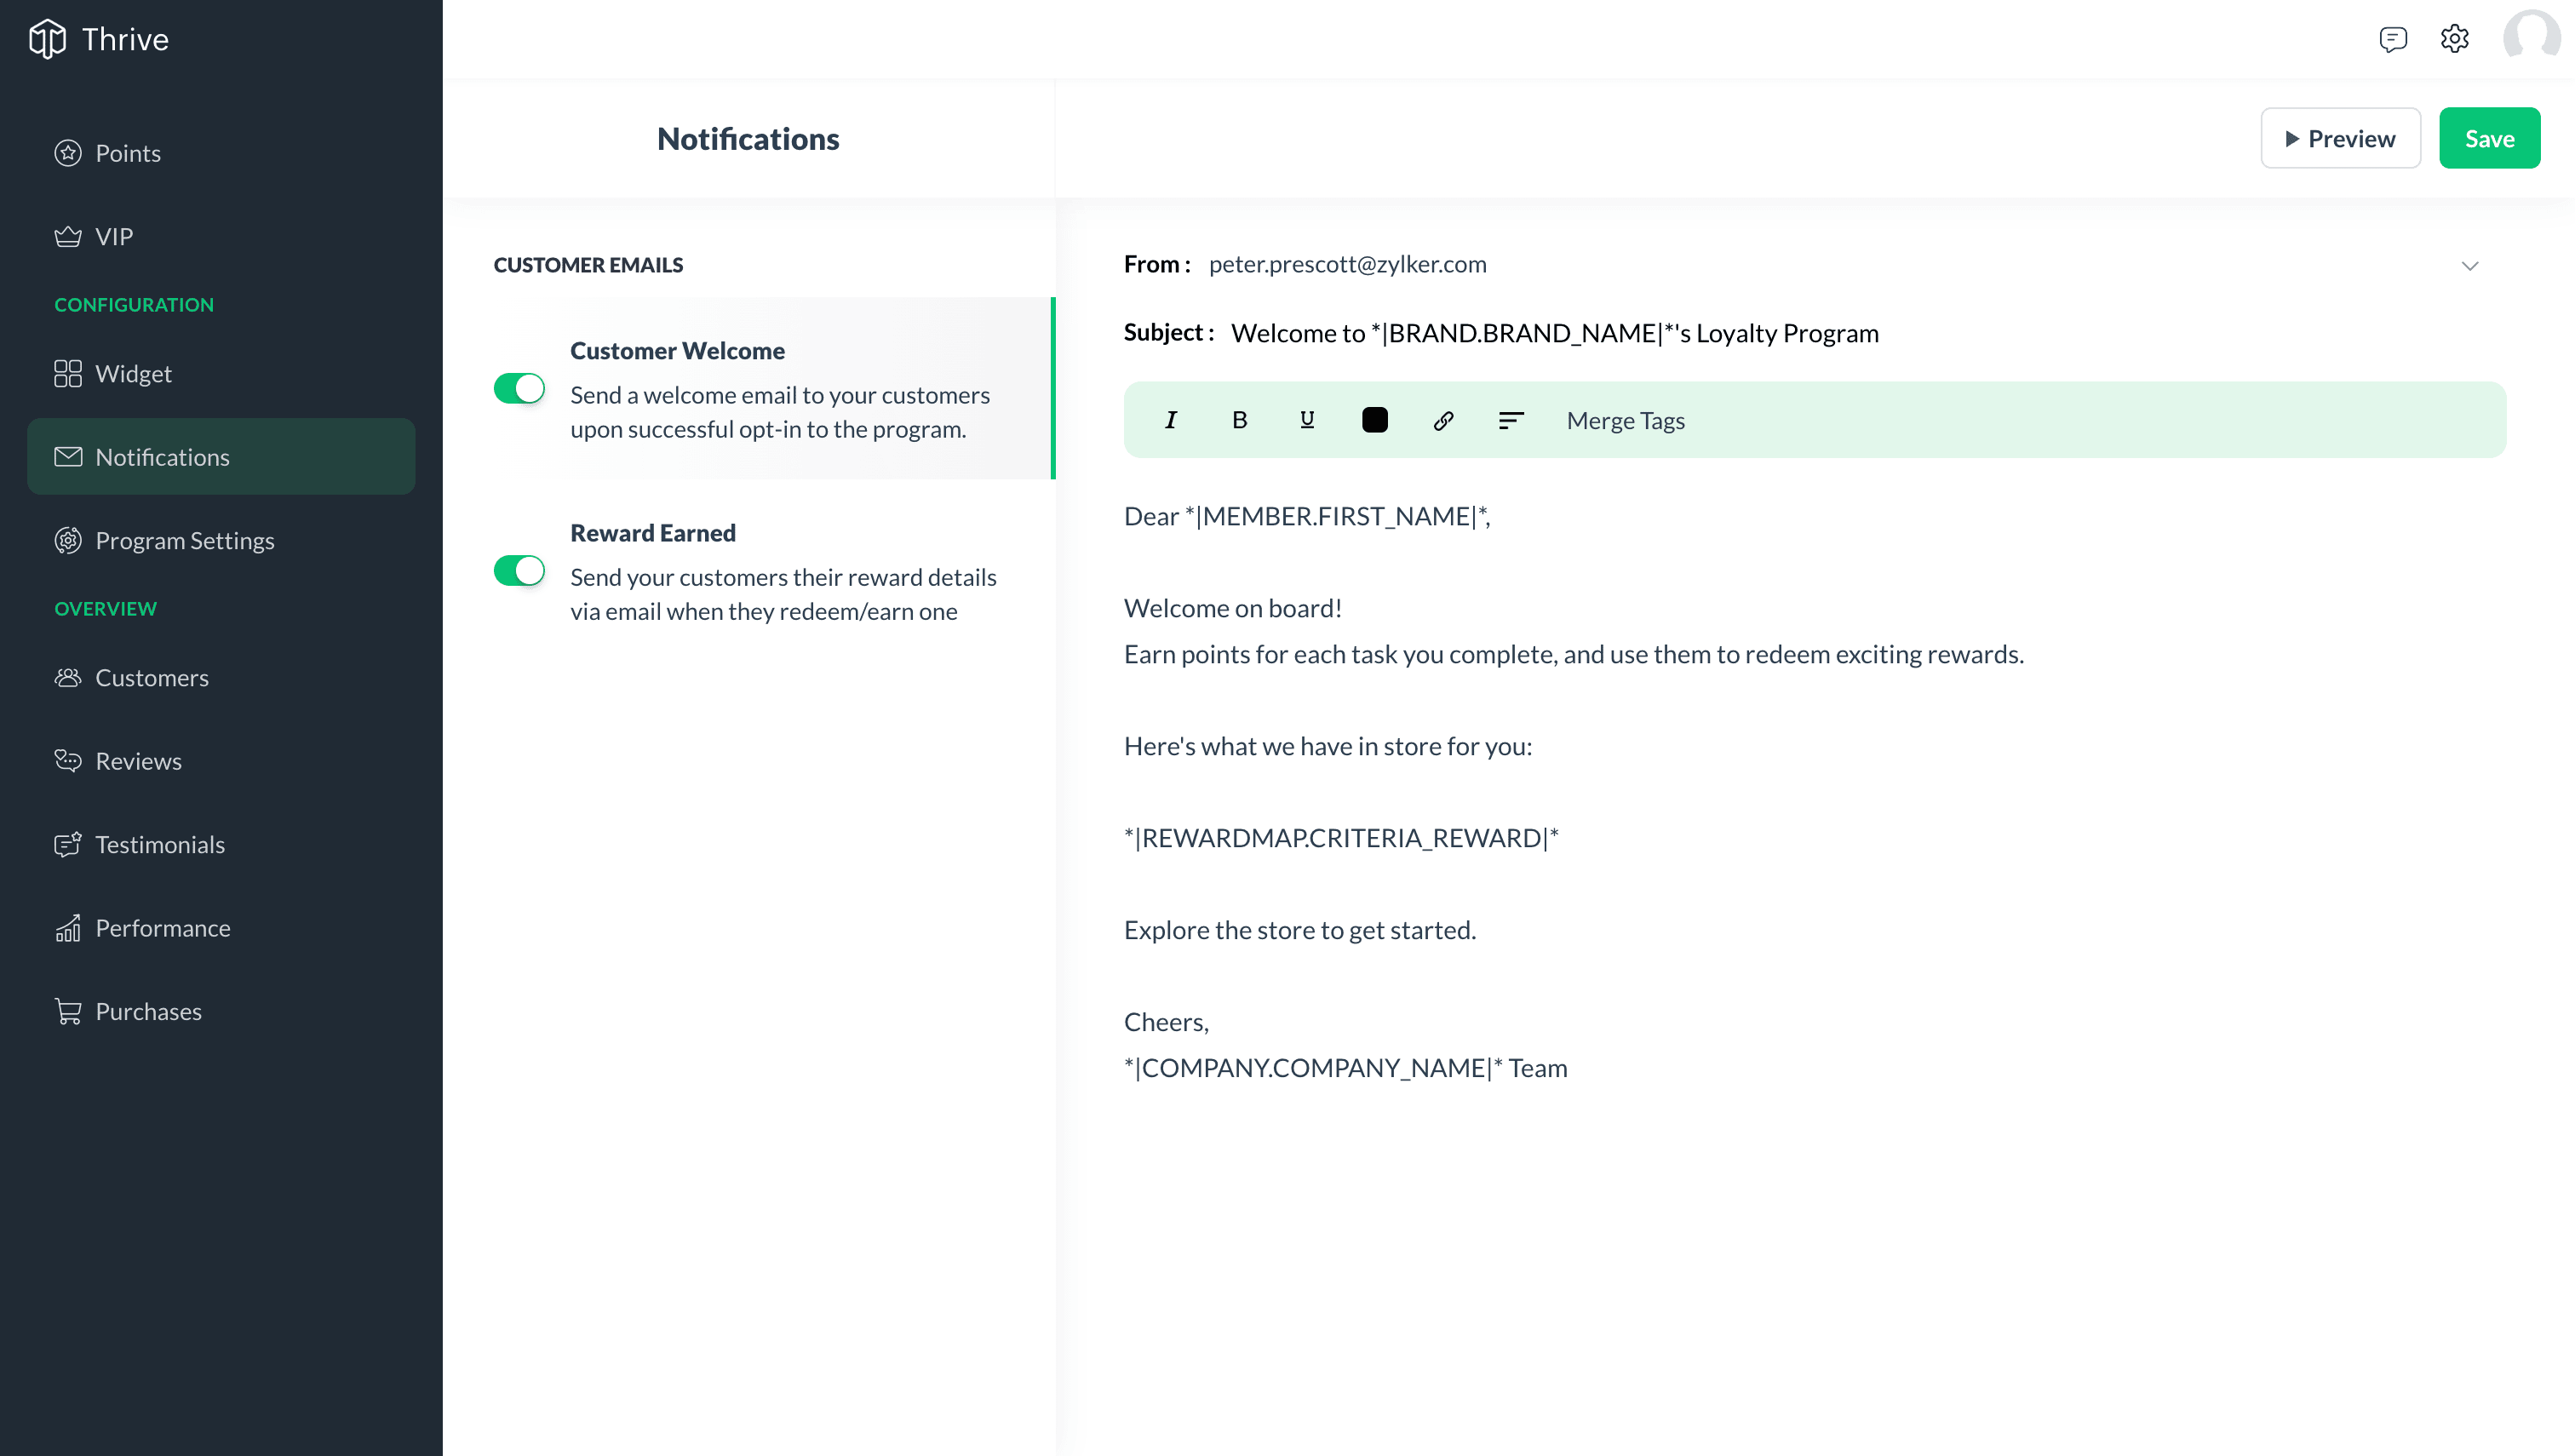Open the Points section
2575x1456 pixels.
(128, 152)
